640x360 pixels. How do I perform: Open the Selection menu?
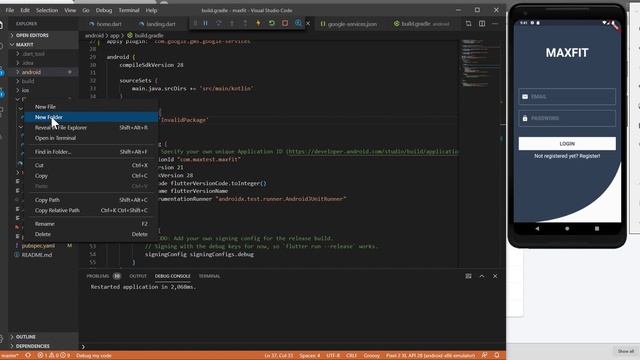[47, 10]
